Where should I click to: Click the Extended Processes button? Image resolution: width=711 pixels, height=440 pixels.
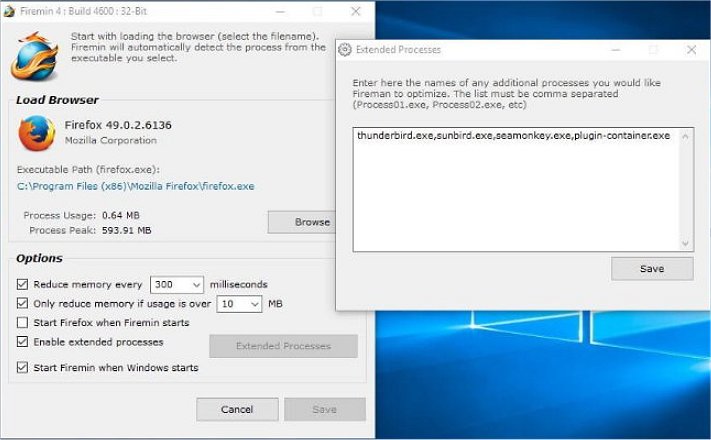click(283, 346)
